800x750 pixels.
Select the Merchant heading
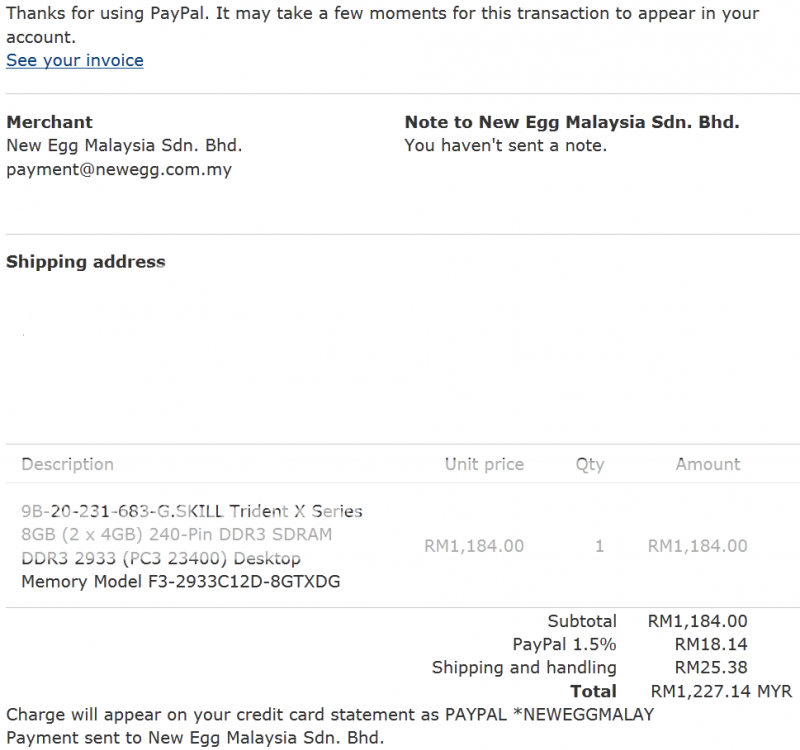pos(49,122)
